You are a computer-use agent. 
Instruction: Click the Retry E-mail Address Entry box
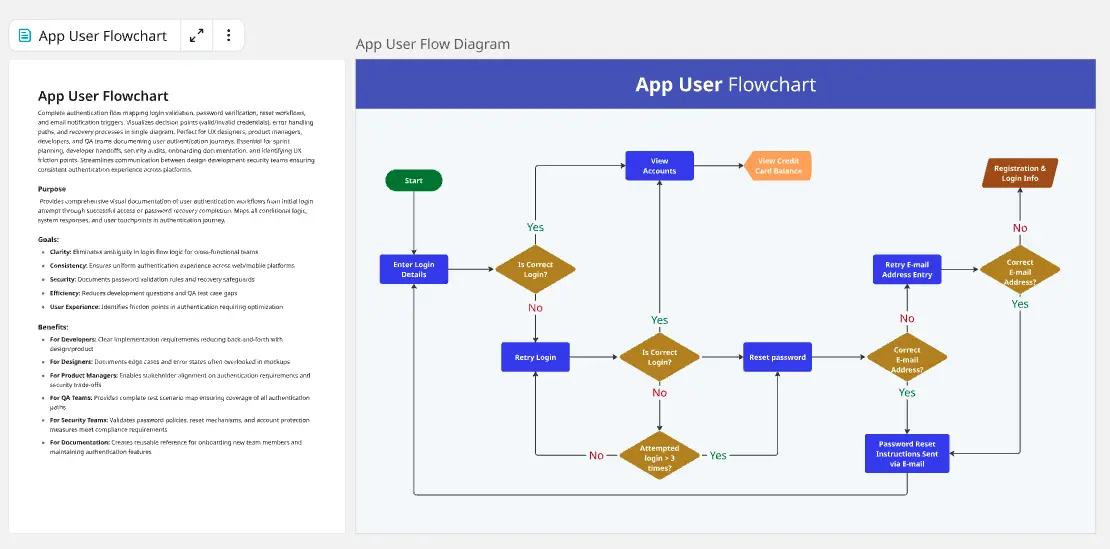(x=908, y=269)
